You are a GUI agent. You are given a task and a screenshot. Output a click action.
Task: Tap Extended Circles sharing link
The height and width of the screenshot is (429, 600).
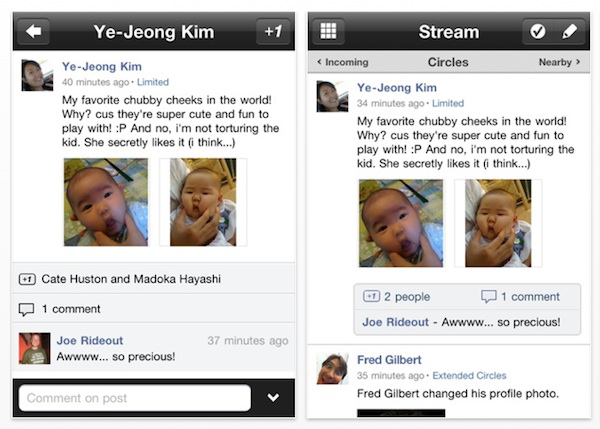coord(470,375)
